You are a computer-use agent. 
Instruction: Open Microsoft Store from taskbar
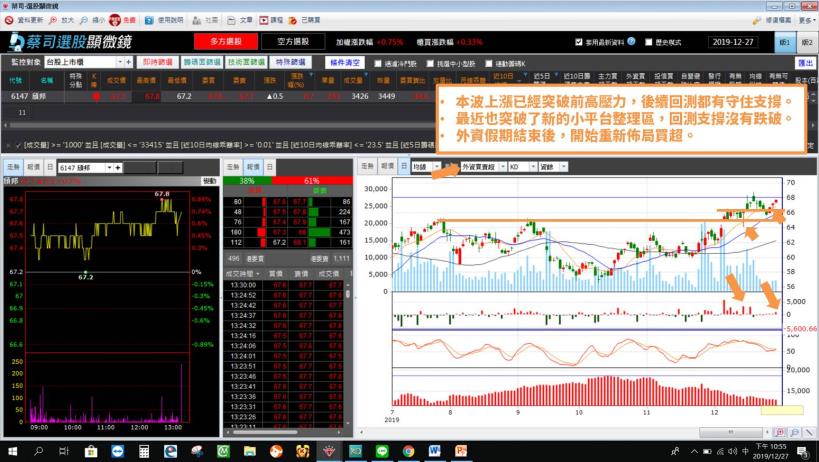click(91, 451)
